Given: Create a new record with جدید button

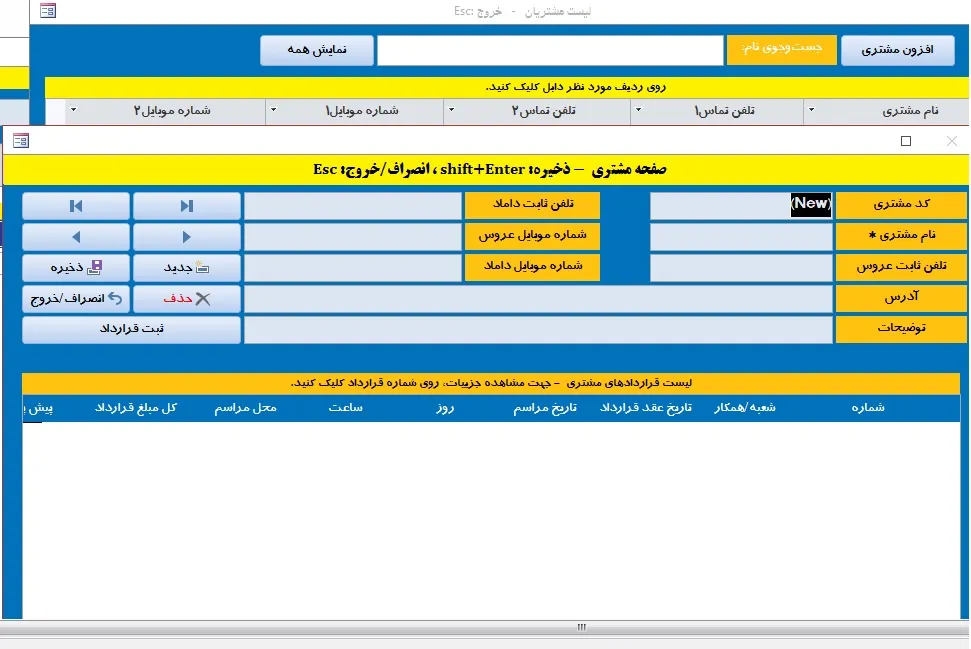Looking at the screenshot, I should (x=187, y=268).
